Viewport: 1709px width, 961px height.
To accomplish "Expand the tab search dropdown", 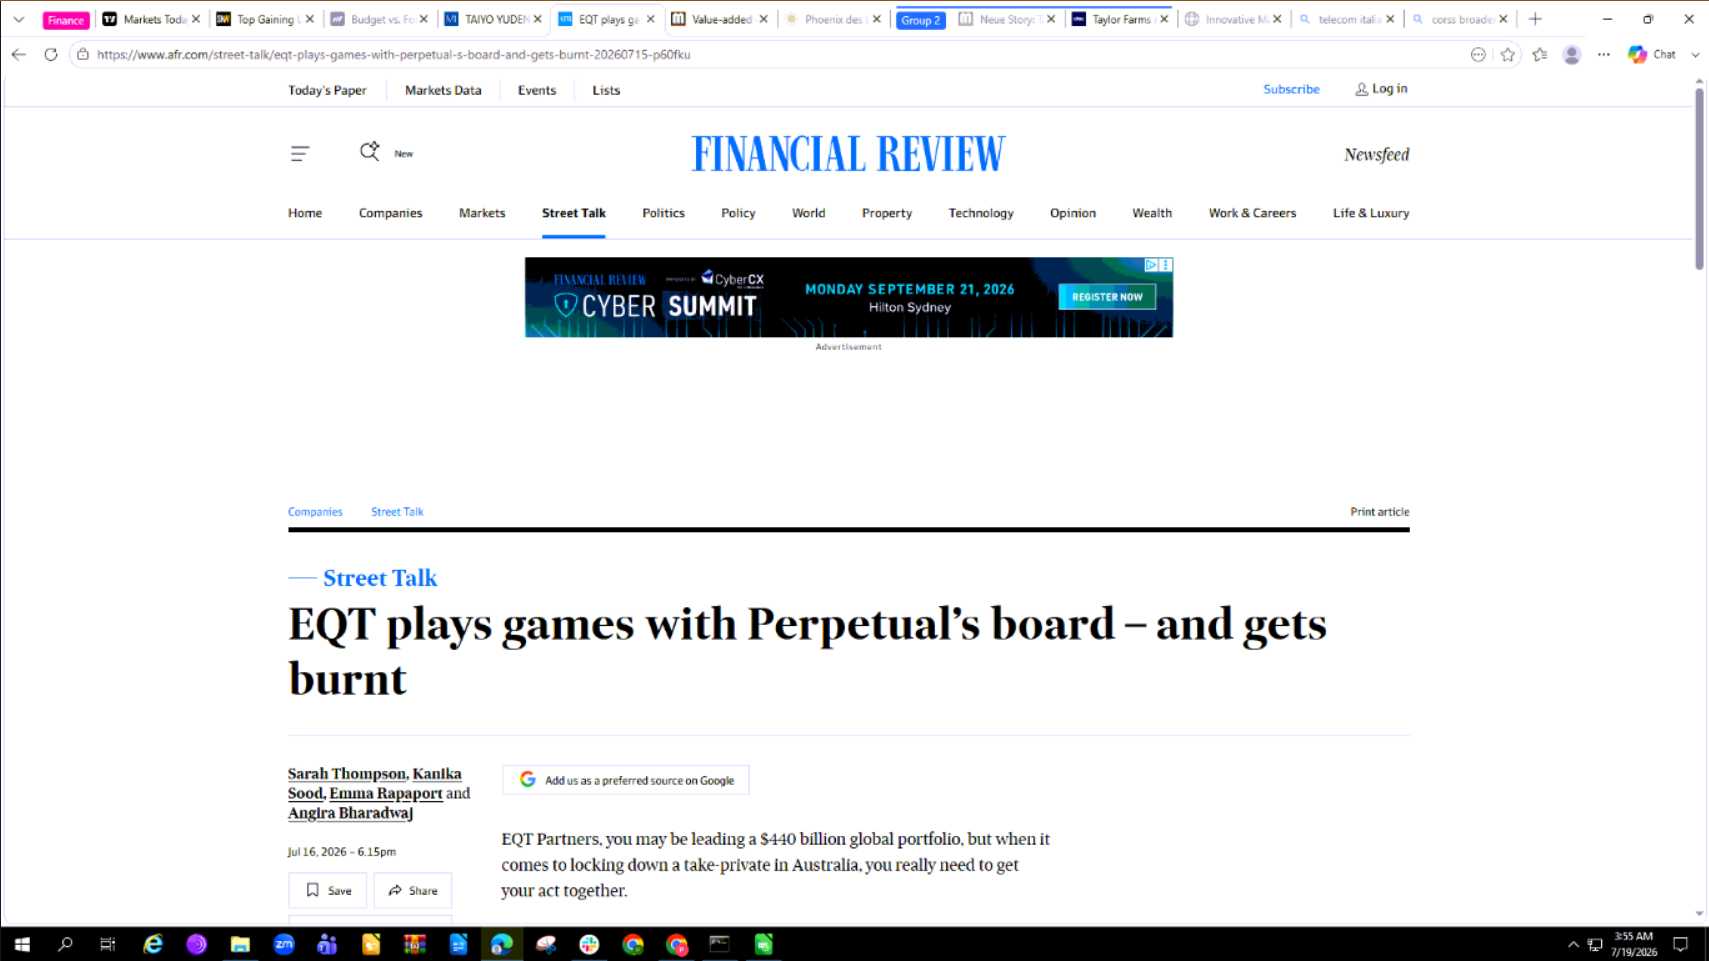I will [18, 19].
